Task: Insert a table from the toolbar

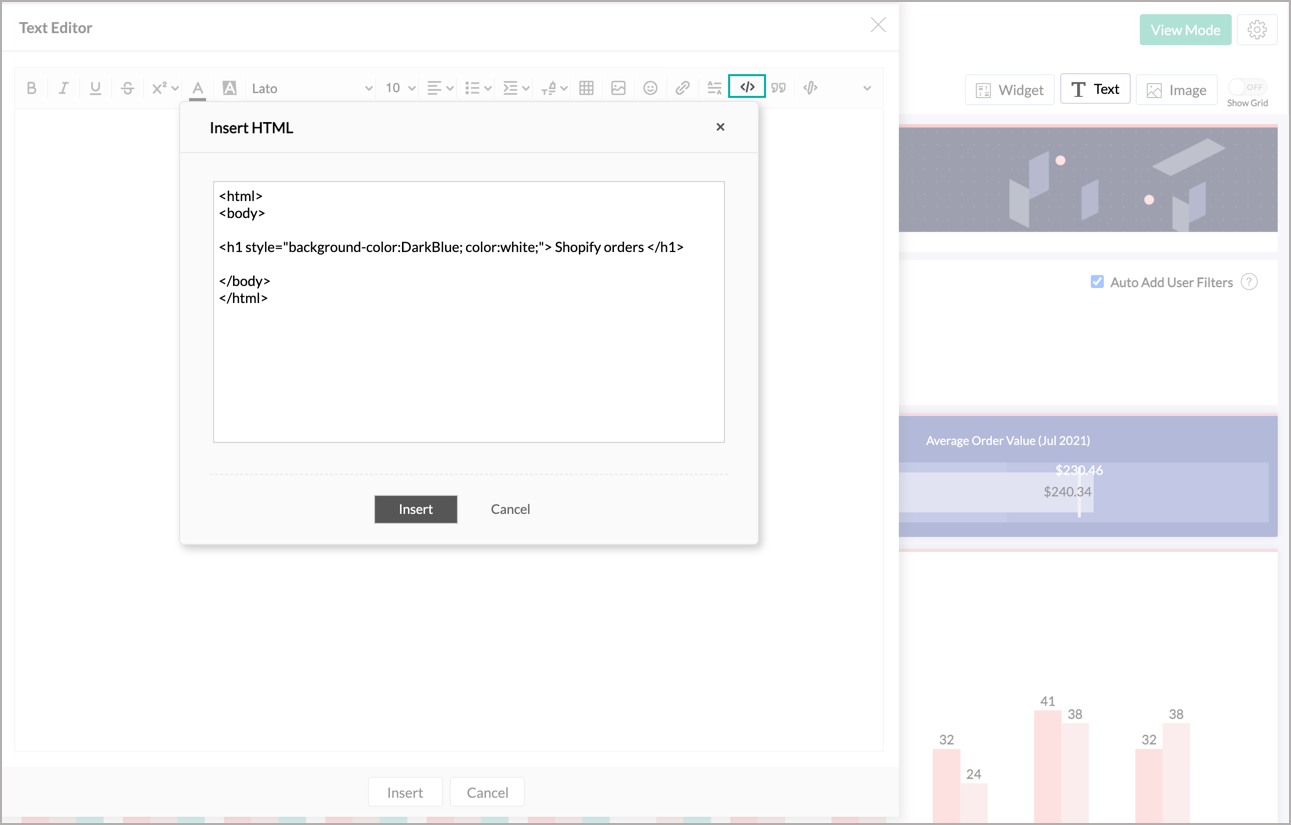Action: coord(586,88)
